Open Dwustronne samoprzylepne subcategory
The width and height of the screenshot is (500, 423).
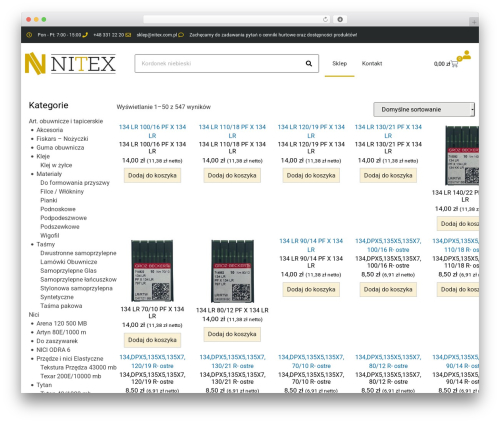tap(78, 253)
